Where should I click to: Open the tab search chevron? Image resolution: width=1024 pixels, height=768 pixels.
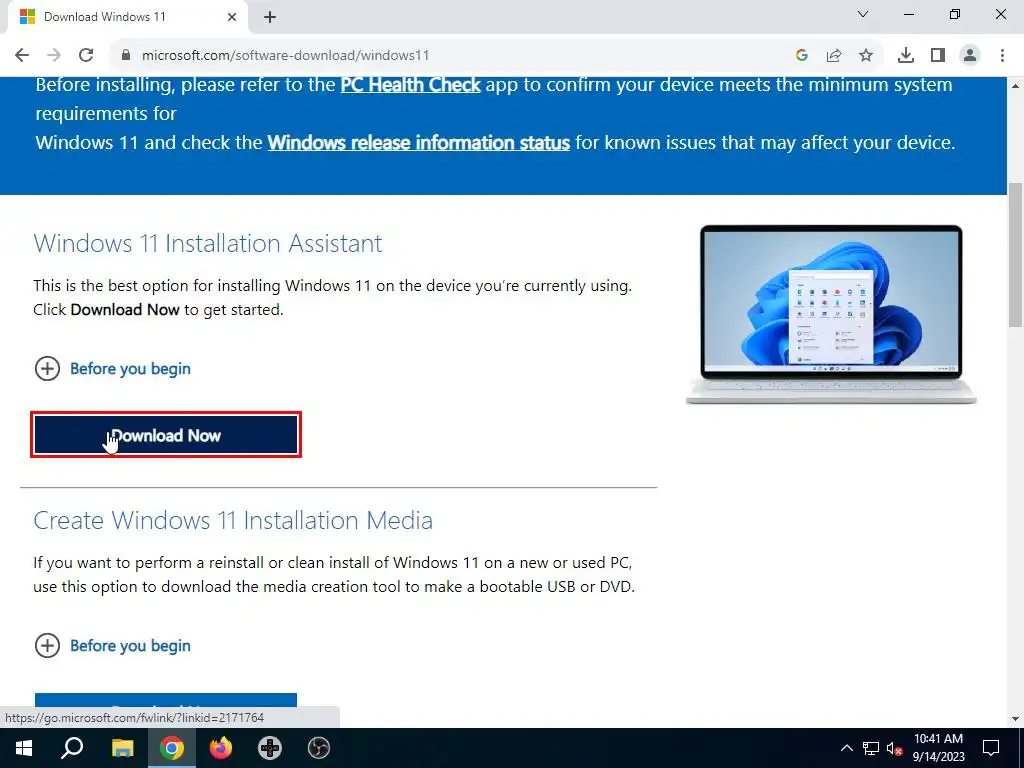click(x=863, y=14)
